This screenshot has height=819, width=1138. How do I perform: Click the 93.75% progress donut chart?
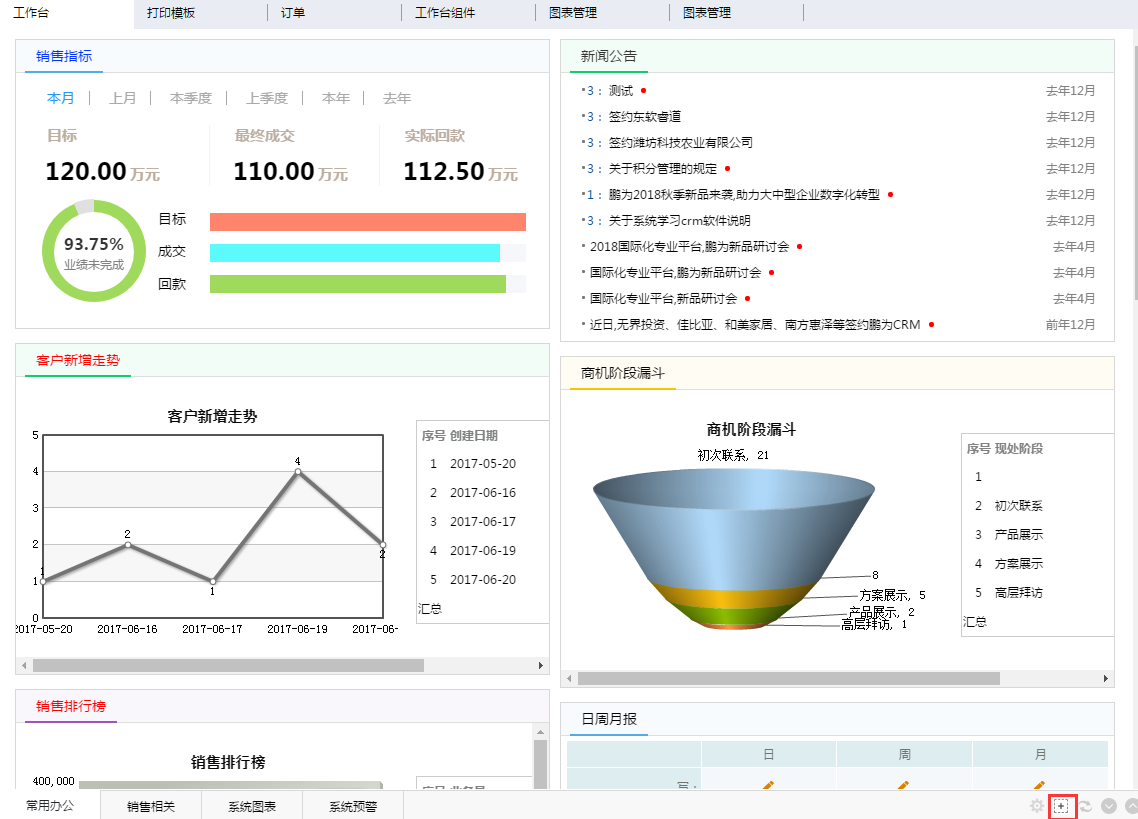[94, 251]
